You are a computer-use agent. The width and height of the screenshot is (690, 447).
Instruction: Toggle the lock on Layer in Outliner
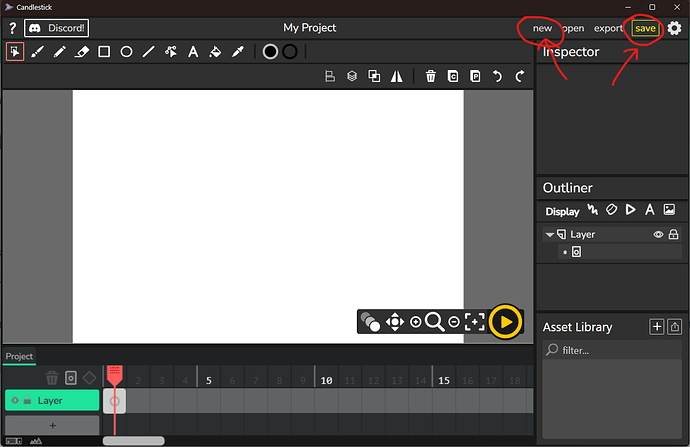click(674, 235)
